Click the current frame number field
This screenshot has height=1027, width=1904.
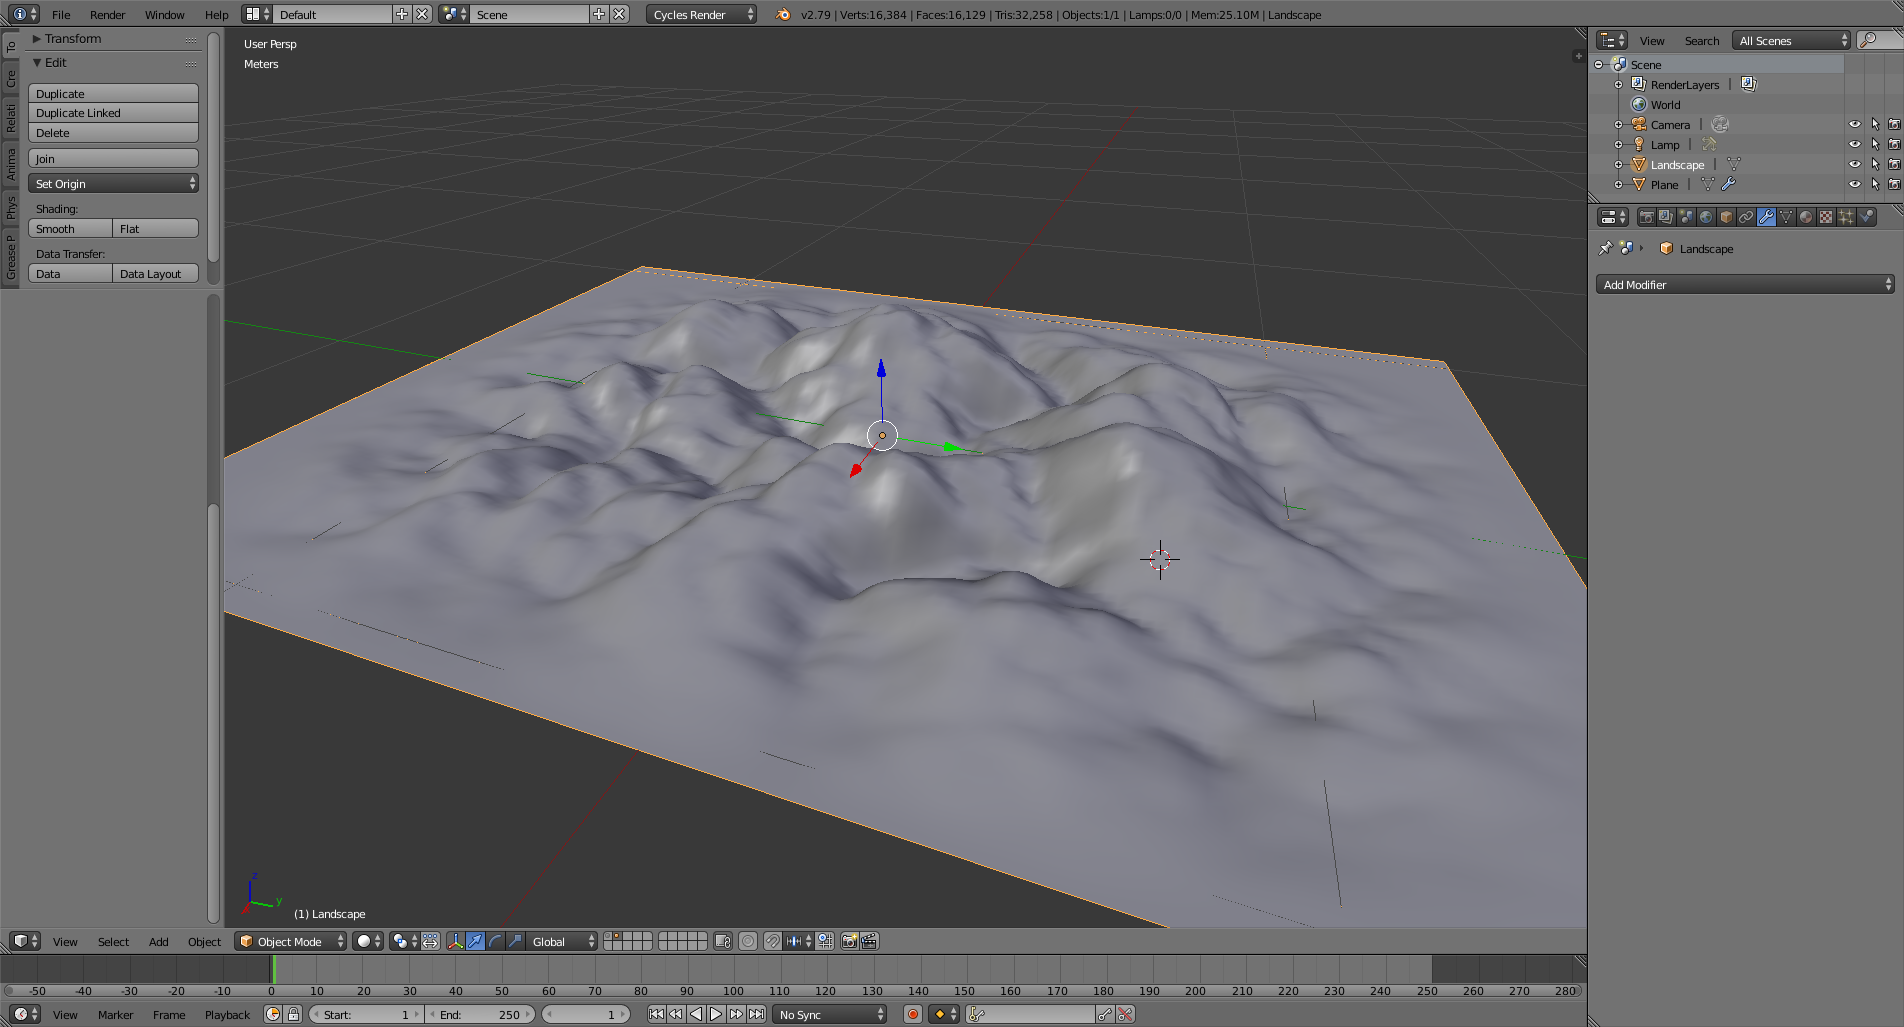coord(586,1014)
